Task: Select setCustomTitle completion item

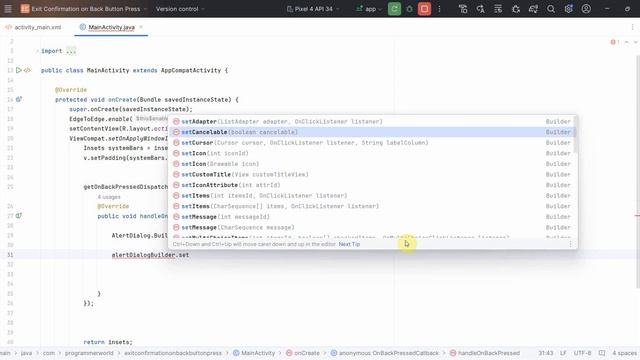Action: coord(371,174)
